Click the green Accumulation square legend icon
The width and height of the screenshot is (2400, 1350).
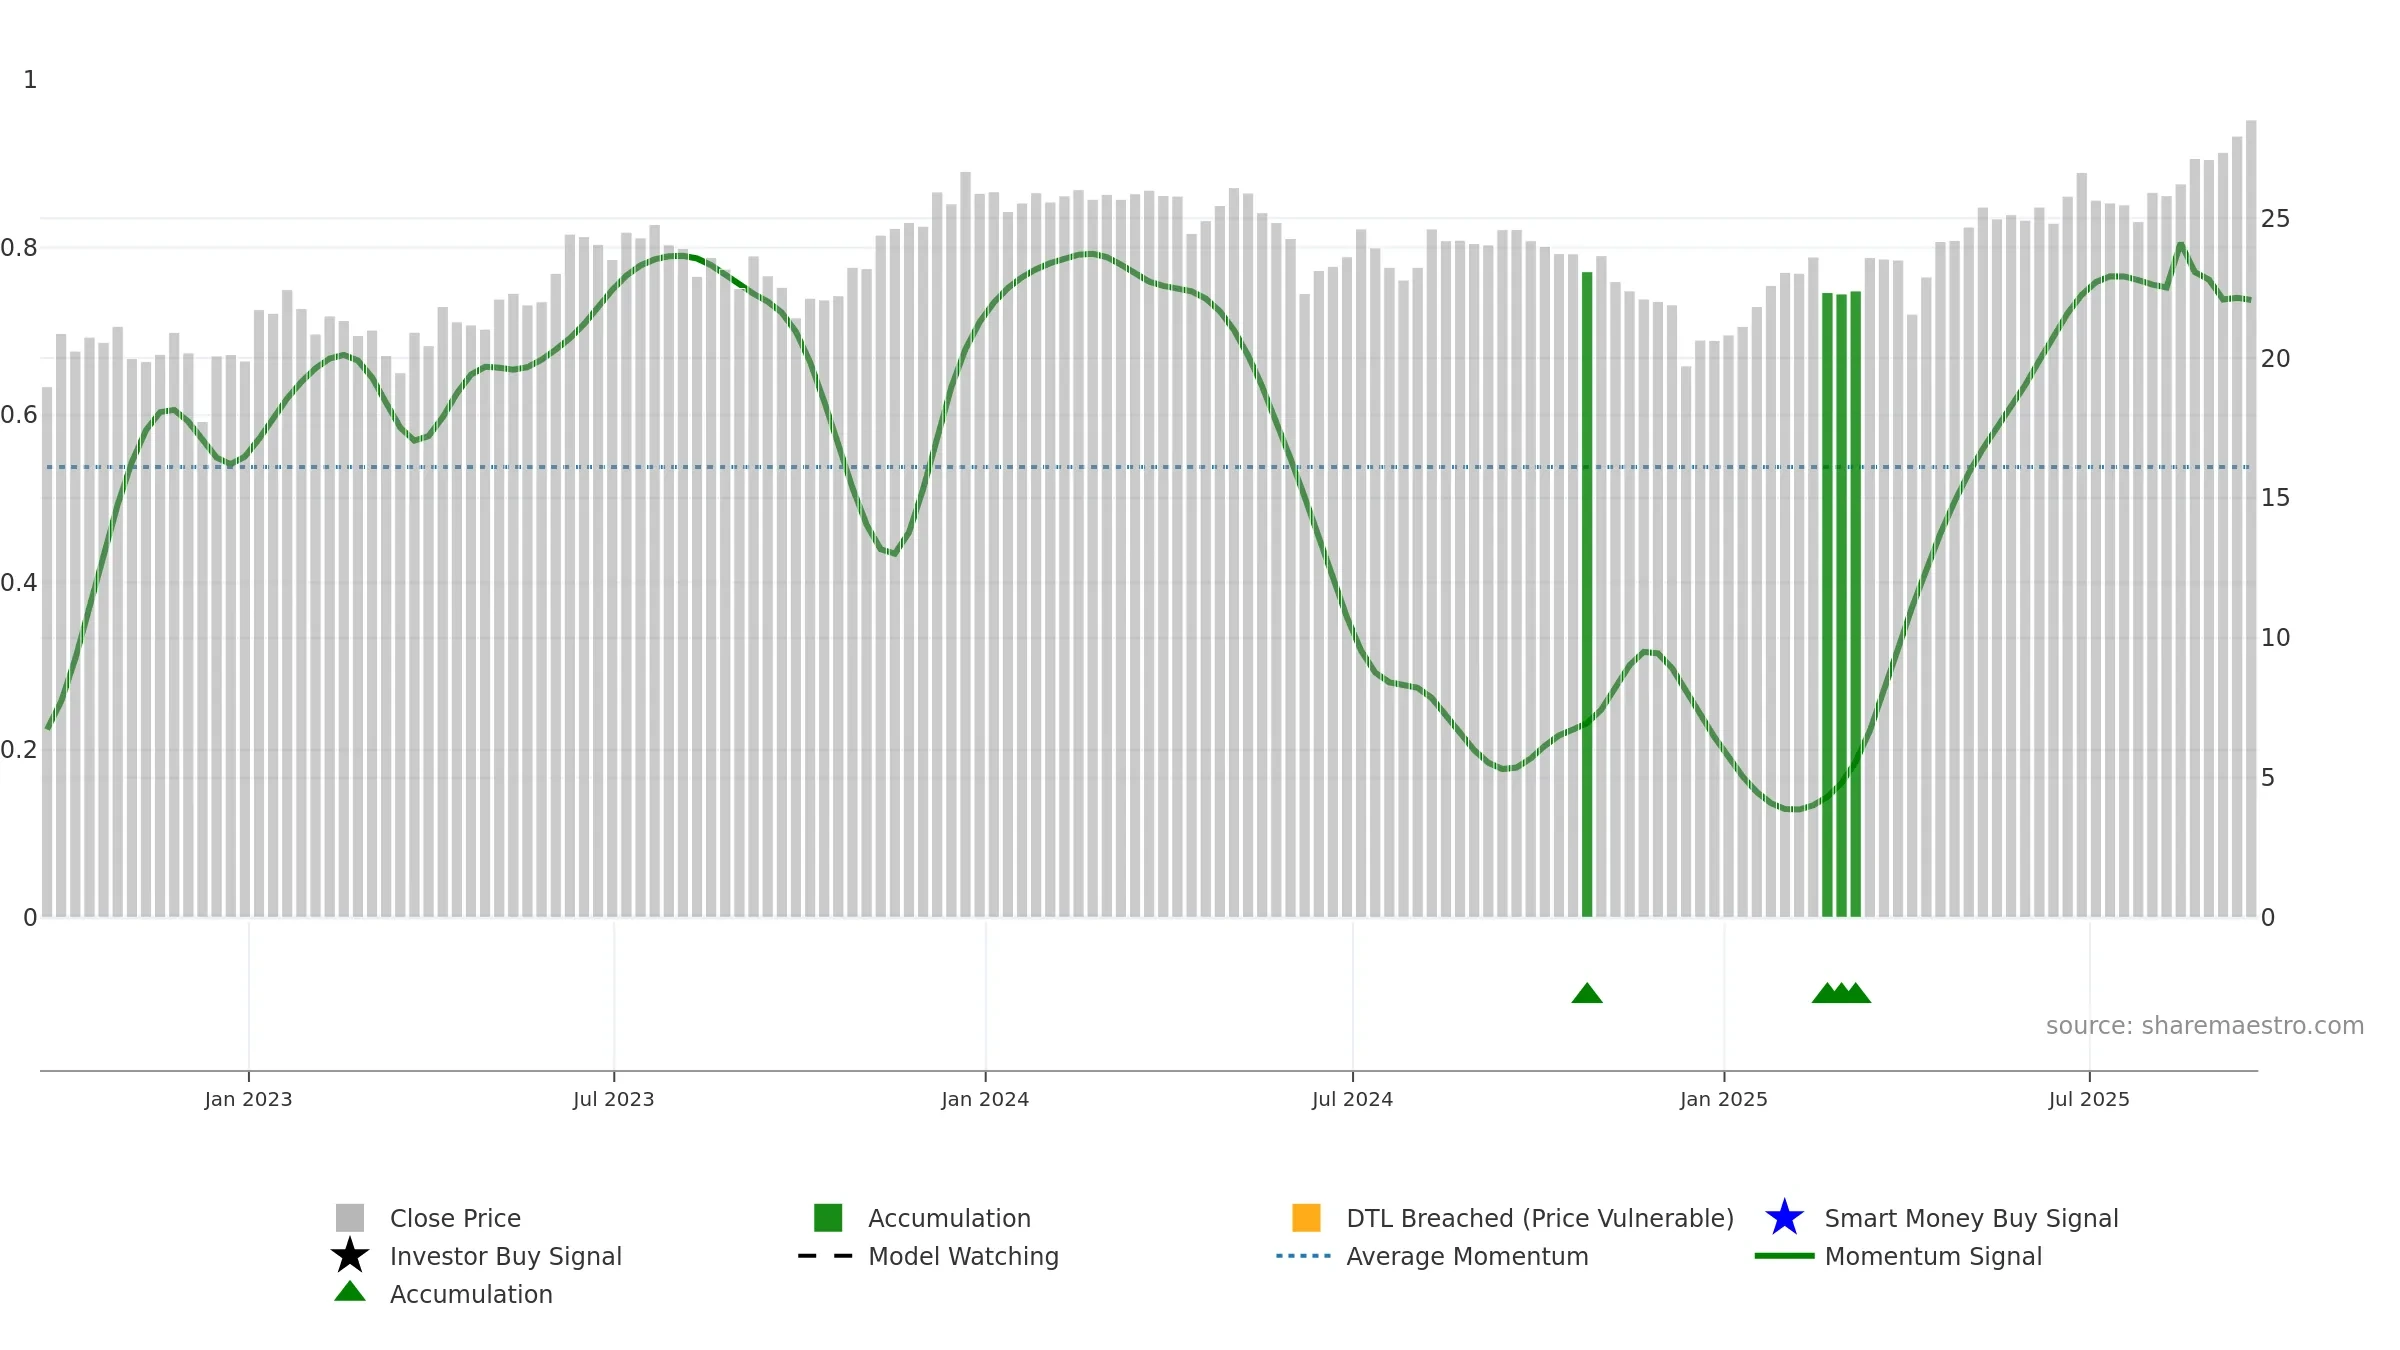pos(828,1218)
